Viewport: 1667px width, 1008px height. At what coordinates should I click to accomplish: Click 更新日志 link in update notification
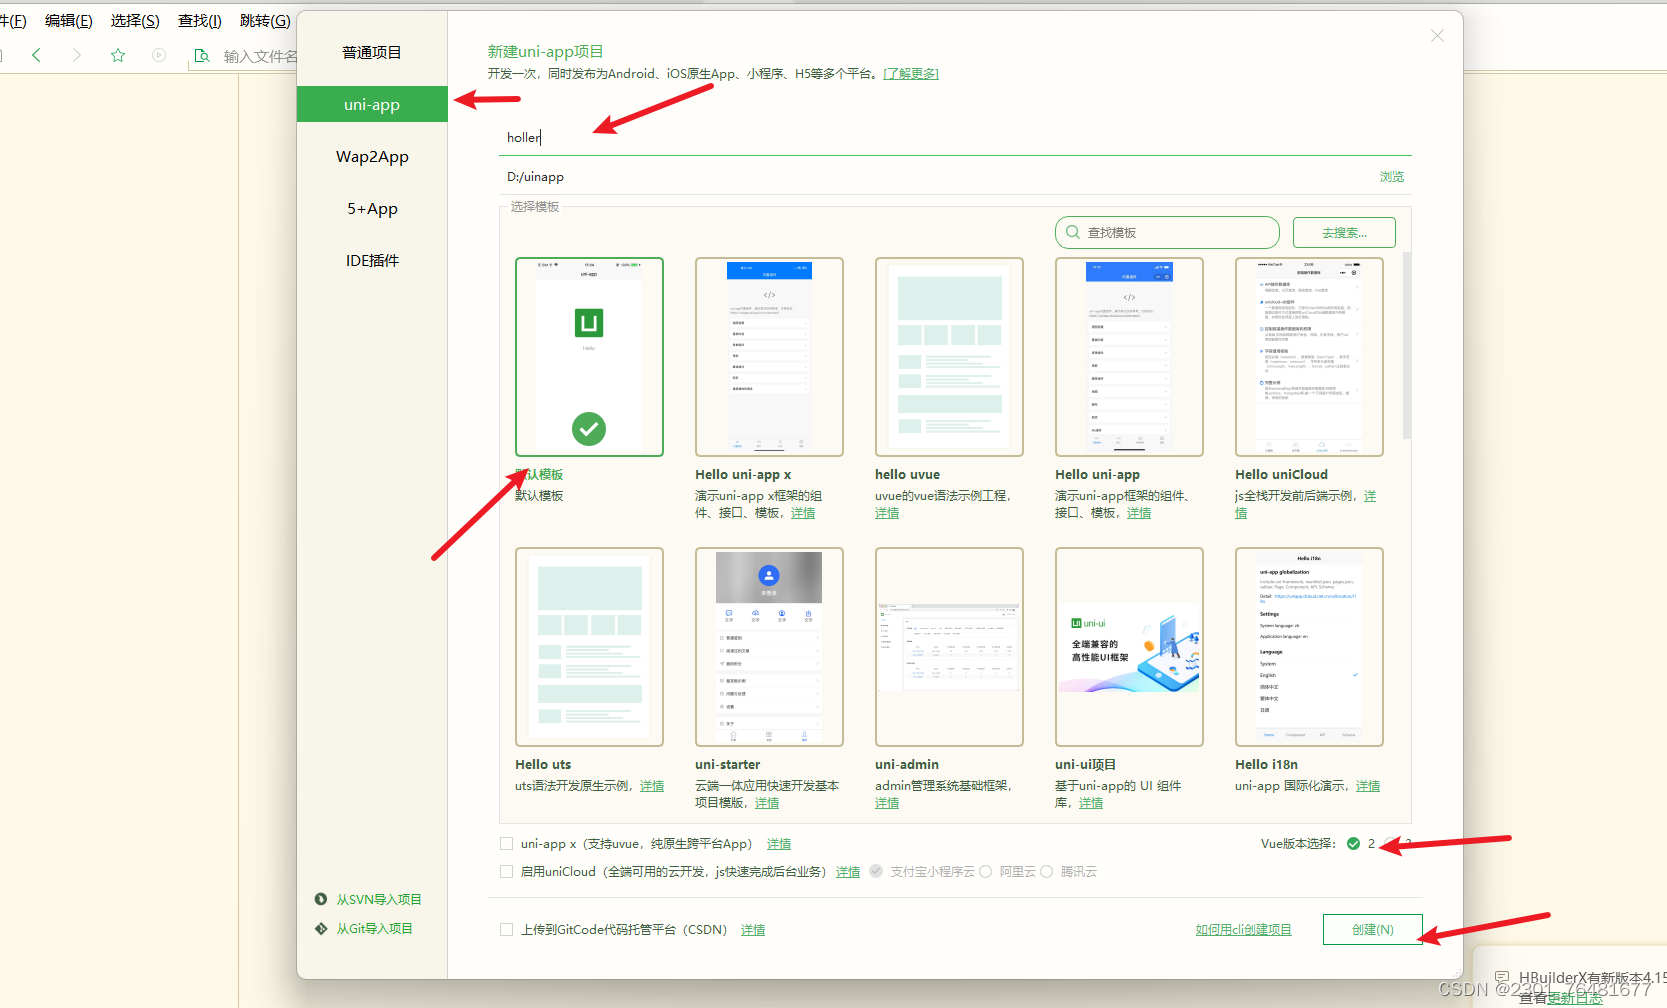click(1575, 998)
